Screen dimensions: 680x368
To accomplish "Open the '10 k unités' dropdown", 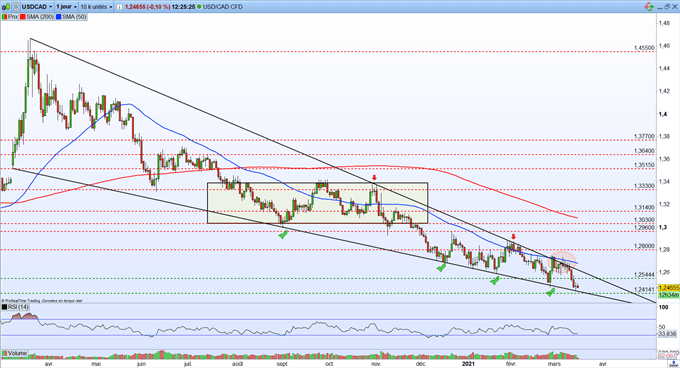I will pyautogui.click(x=96, y=7).
